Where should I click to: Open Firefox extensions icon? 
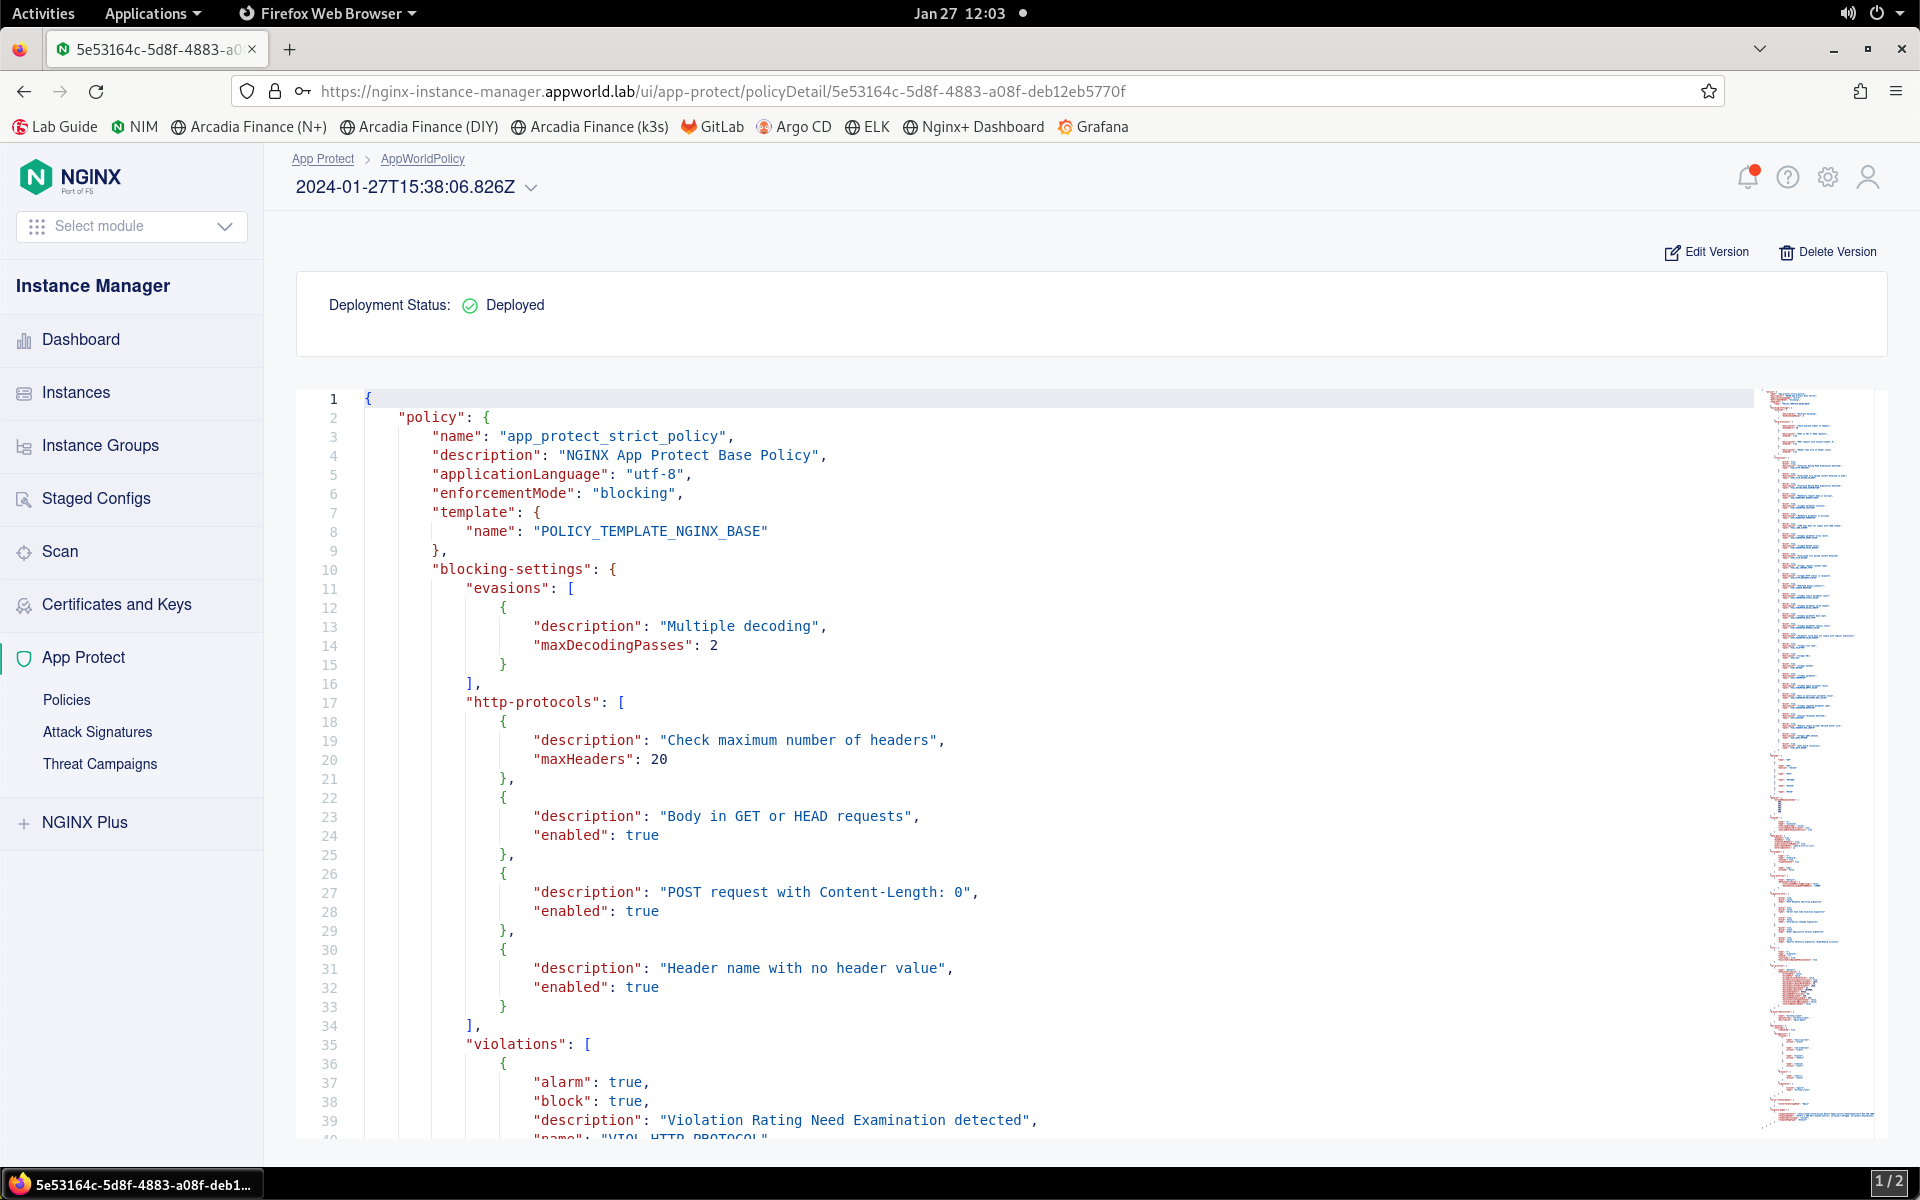click(x=1860, y=91)
